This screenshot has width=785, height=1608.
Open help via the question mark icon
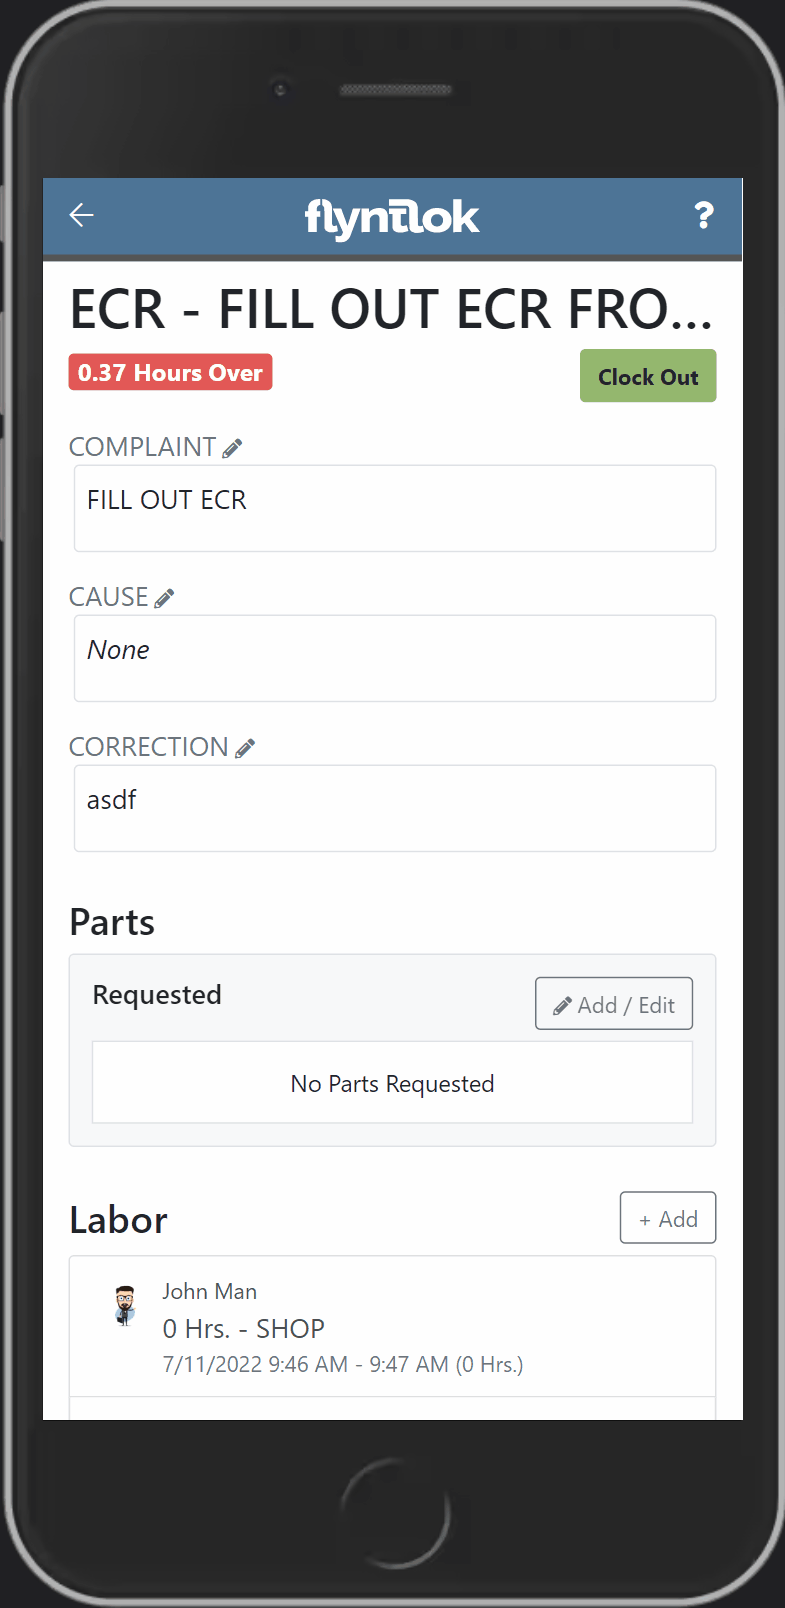(704, 214)
